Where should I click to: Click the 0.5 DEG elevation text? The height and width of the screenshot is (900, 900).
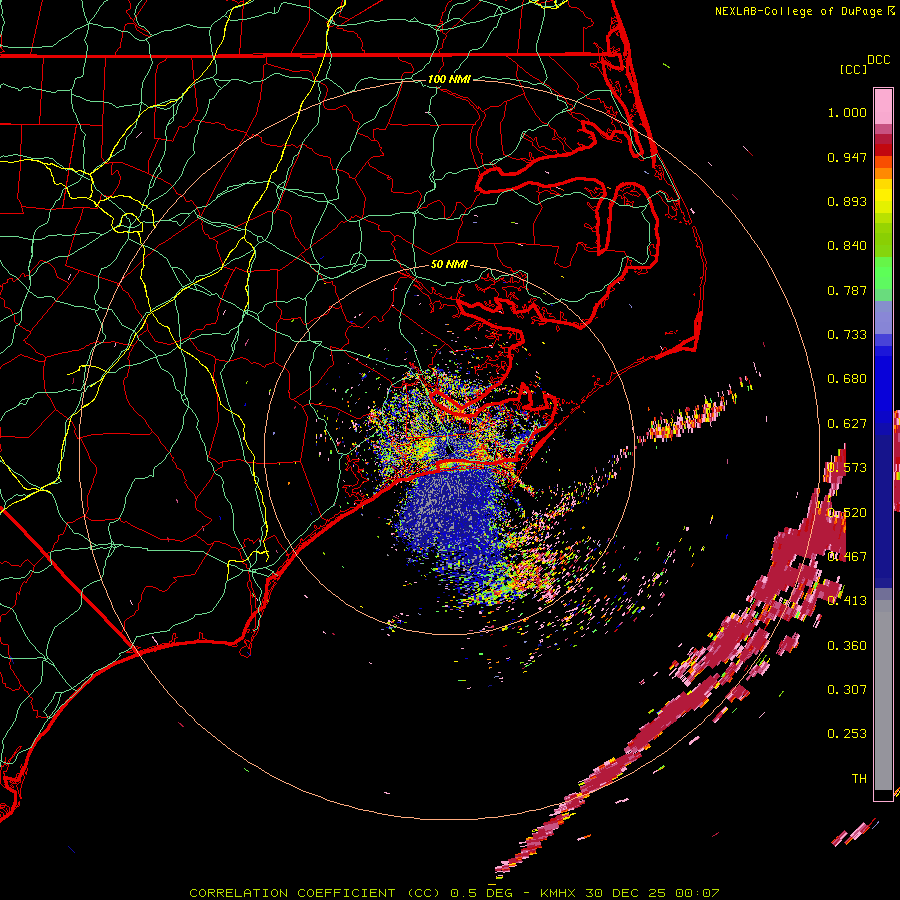point(480,893)
